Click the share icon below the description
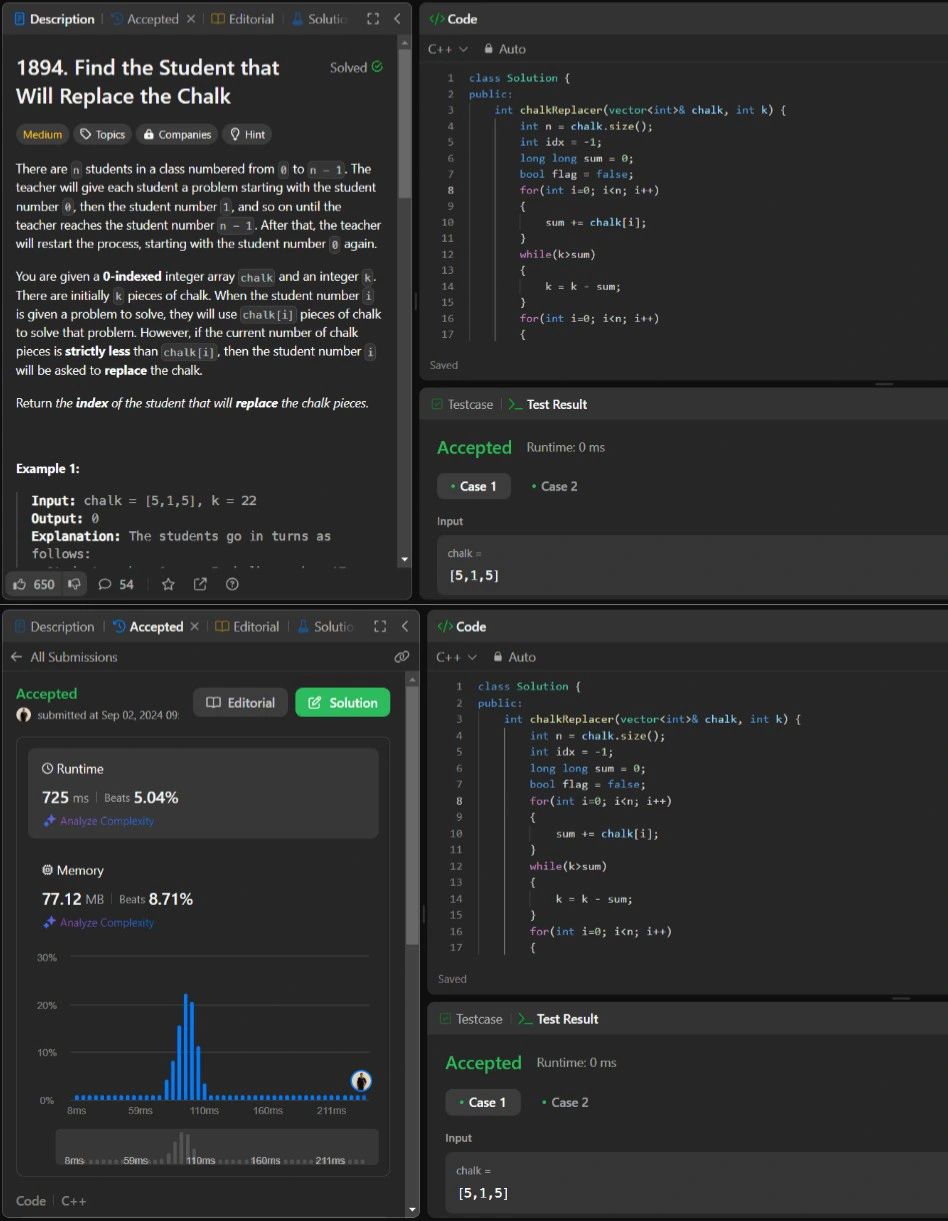The width and height of the screenshot is (948, 1221). coord(200,584)
